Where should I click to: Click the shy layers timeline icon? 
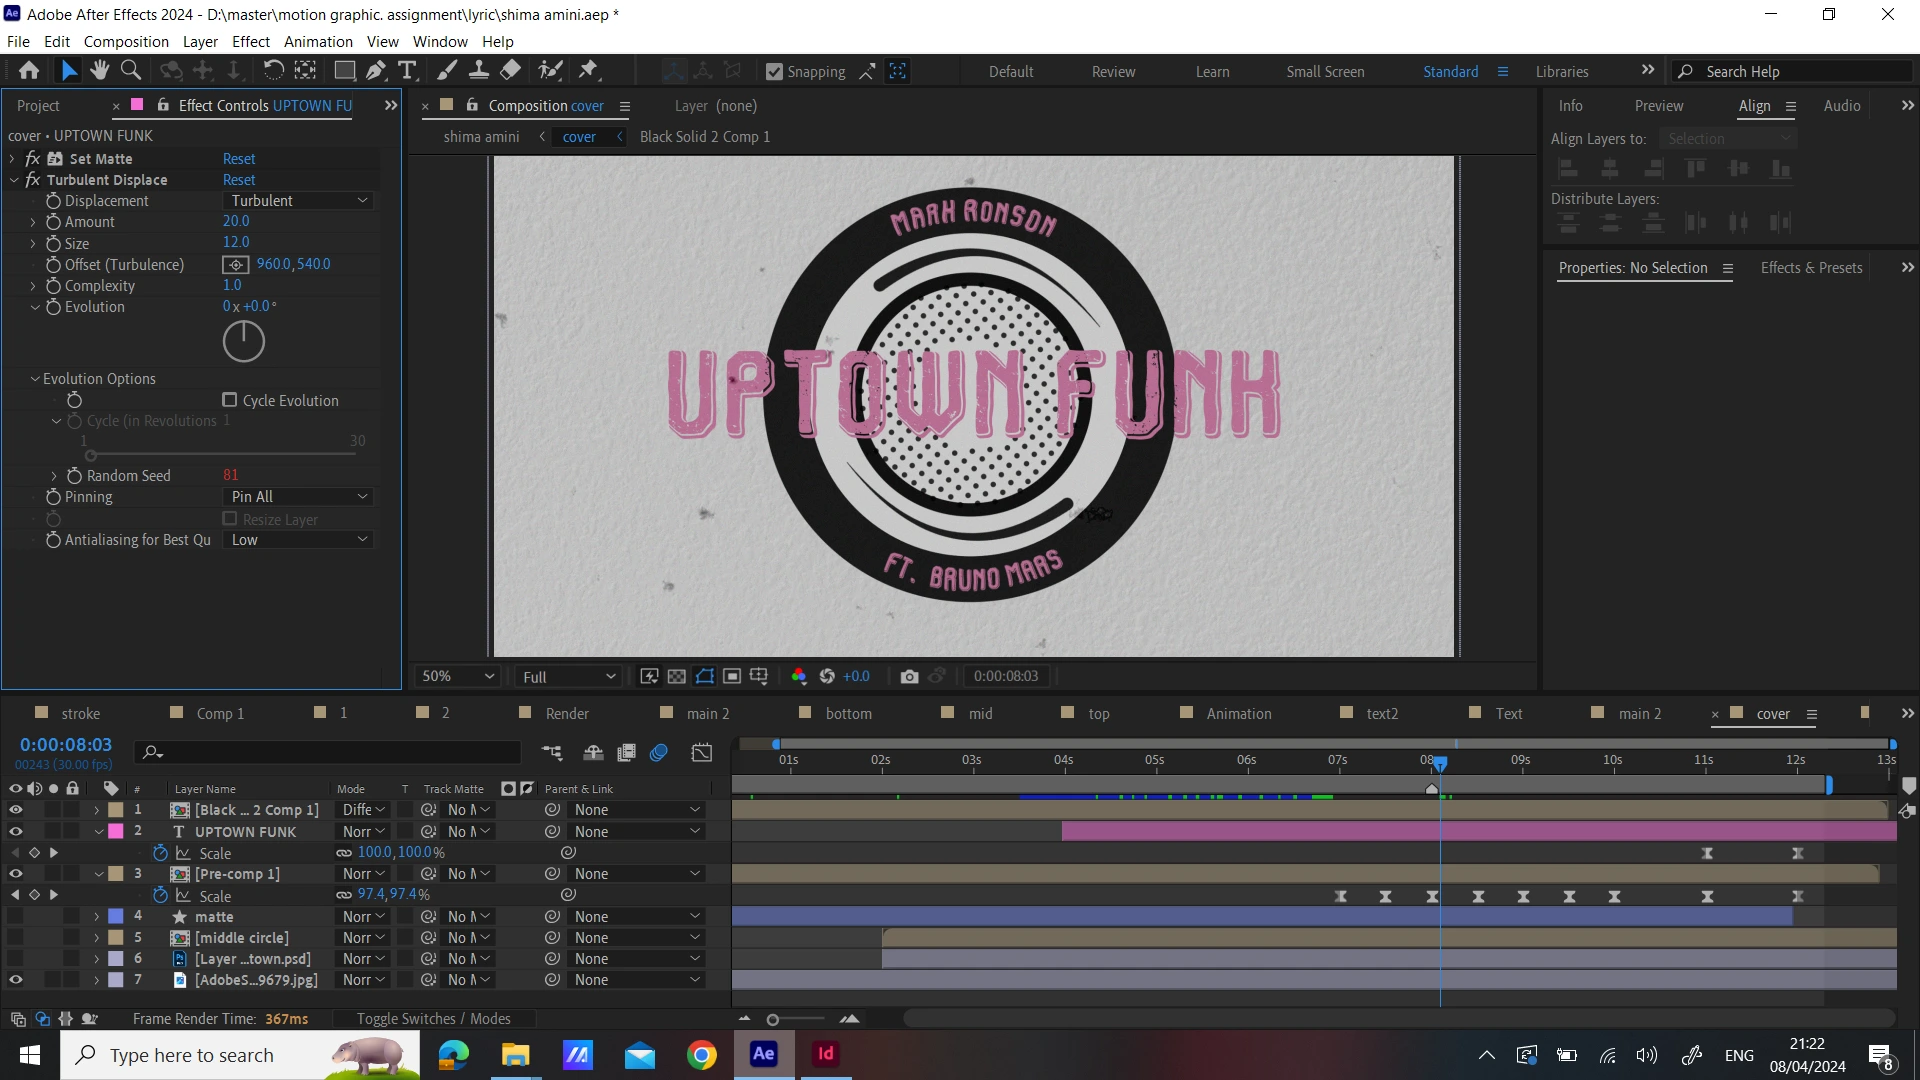pos(593,753)
